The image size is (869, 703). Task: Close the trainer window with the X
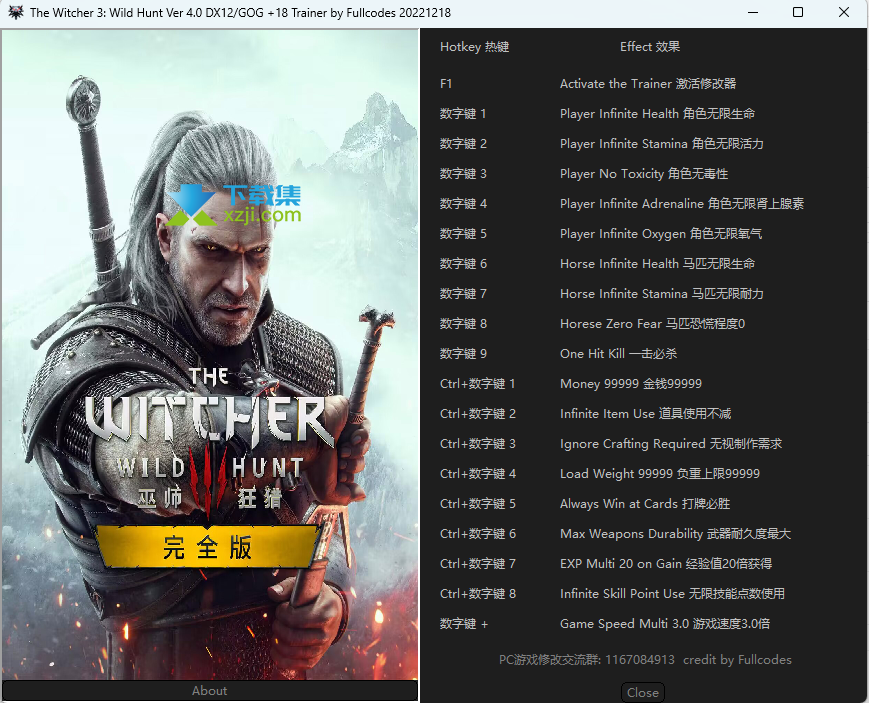tap(844, 12)
